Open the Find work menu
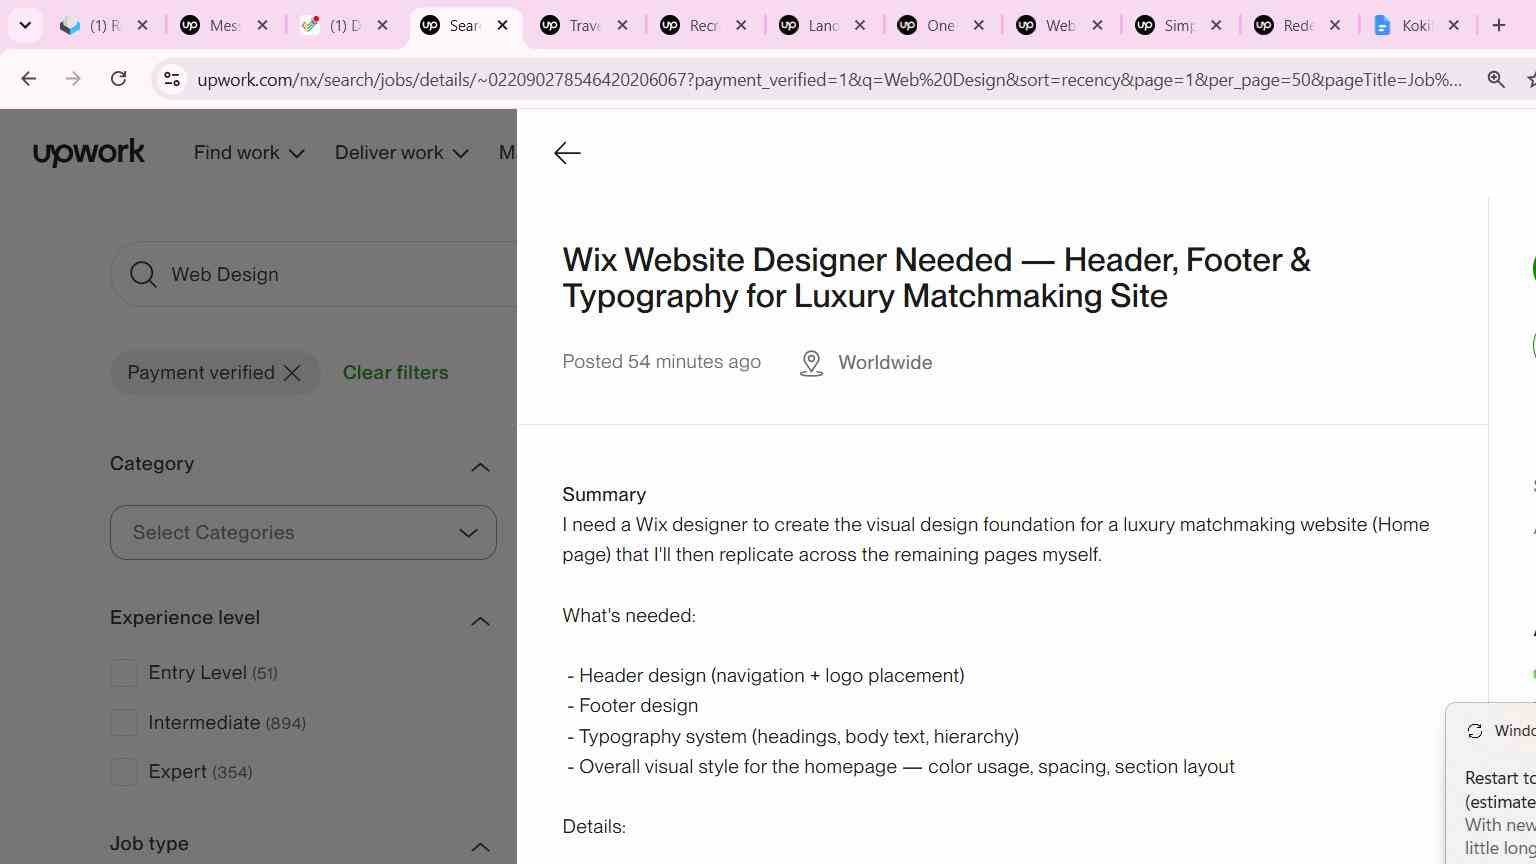The width and height of the screenshot is (1536, 864). pos(249,153)
